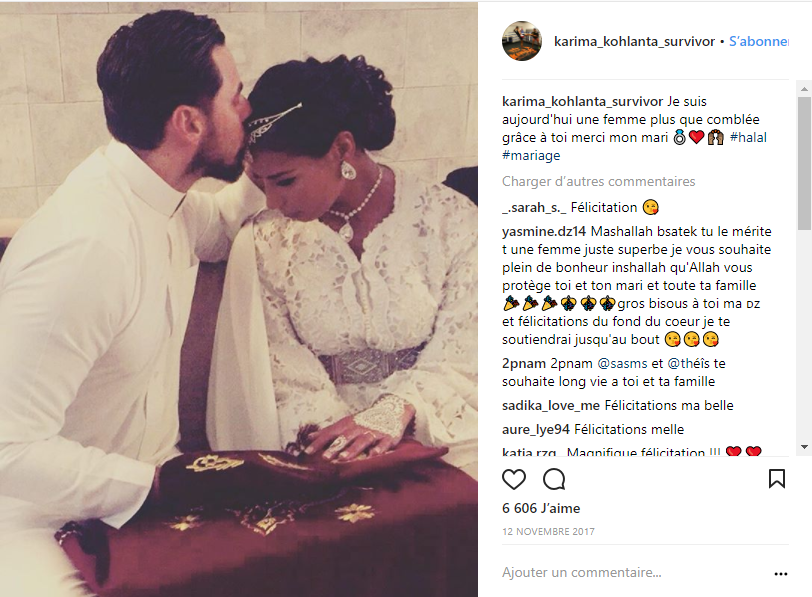Follow account via S'abonner link

point(759,41)
